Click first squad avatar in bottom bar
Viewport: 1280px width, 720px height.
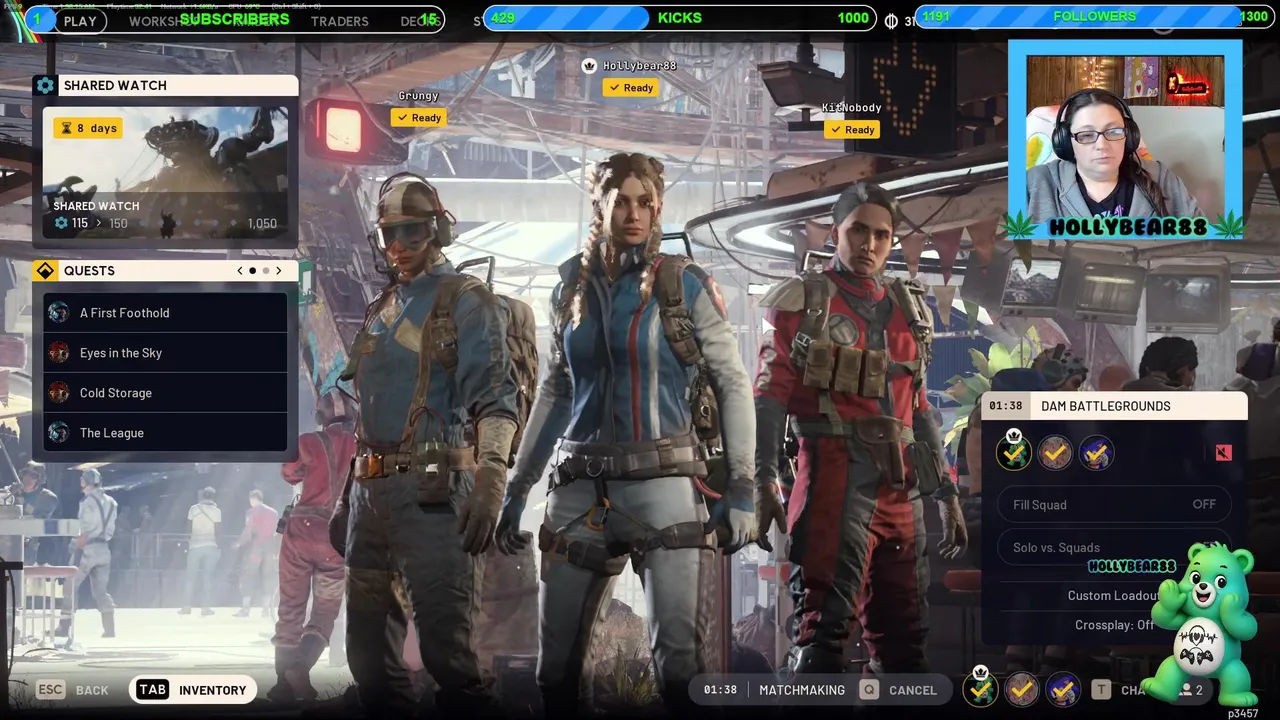981,689
